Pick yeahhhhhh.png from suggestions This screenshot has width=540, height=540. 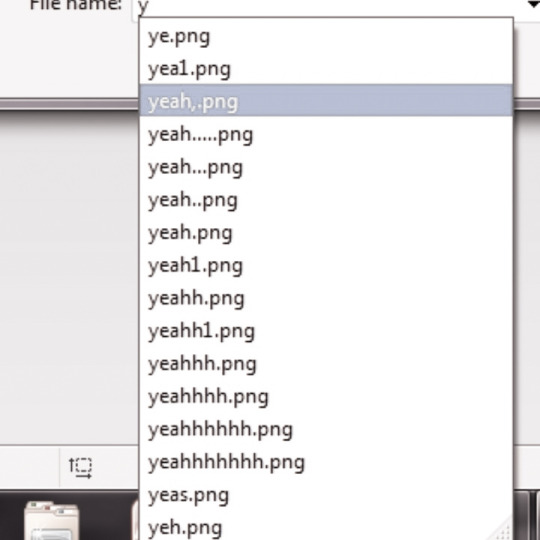pyautogui.click(x=326, y=428)
